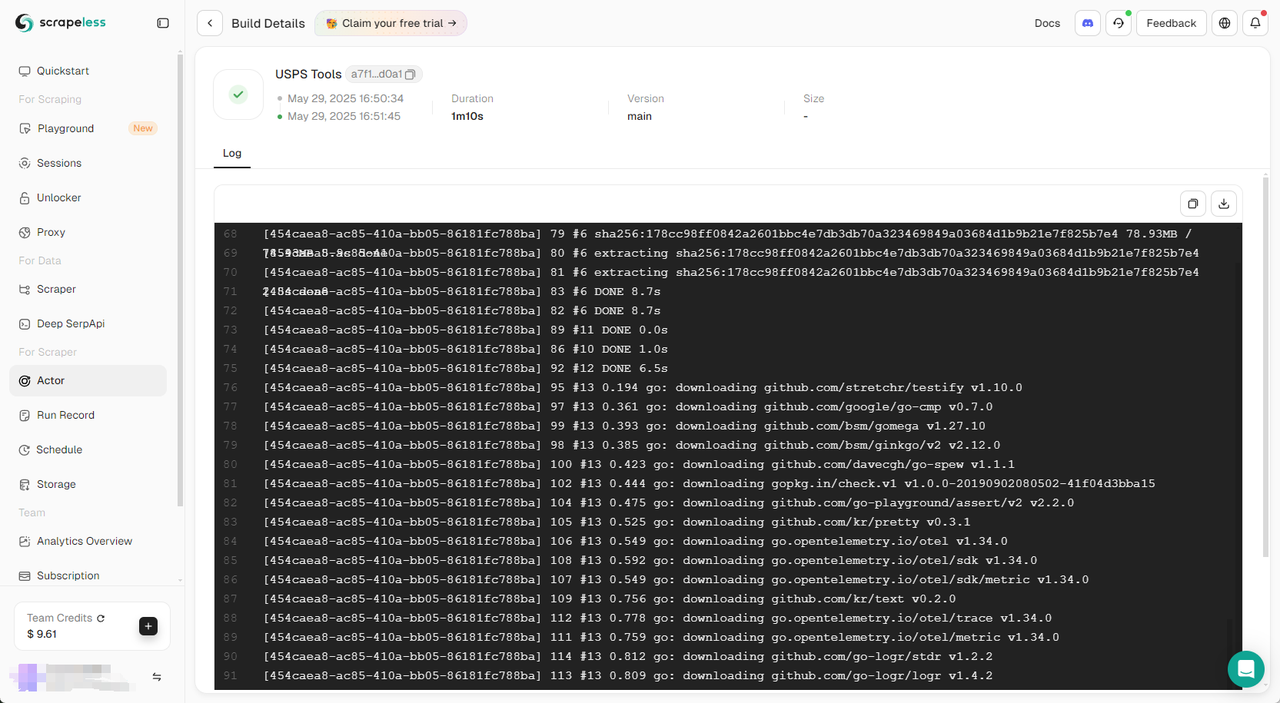Click the main version value
This screenshot has height=703, width=1280.
tap(640, 116)
